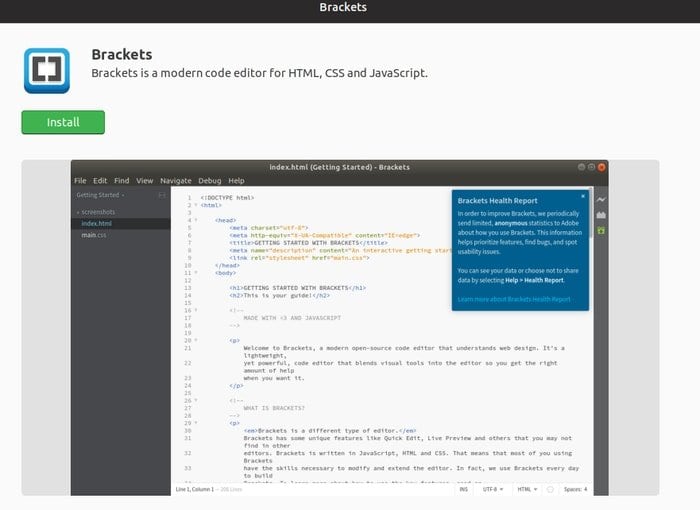Open the Edit menu in Brackets preview

(100, 180)
